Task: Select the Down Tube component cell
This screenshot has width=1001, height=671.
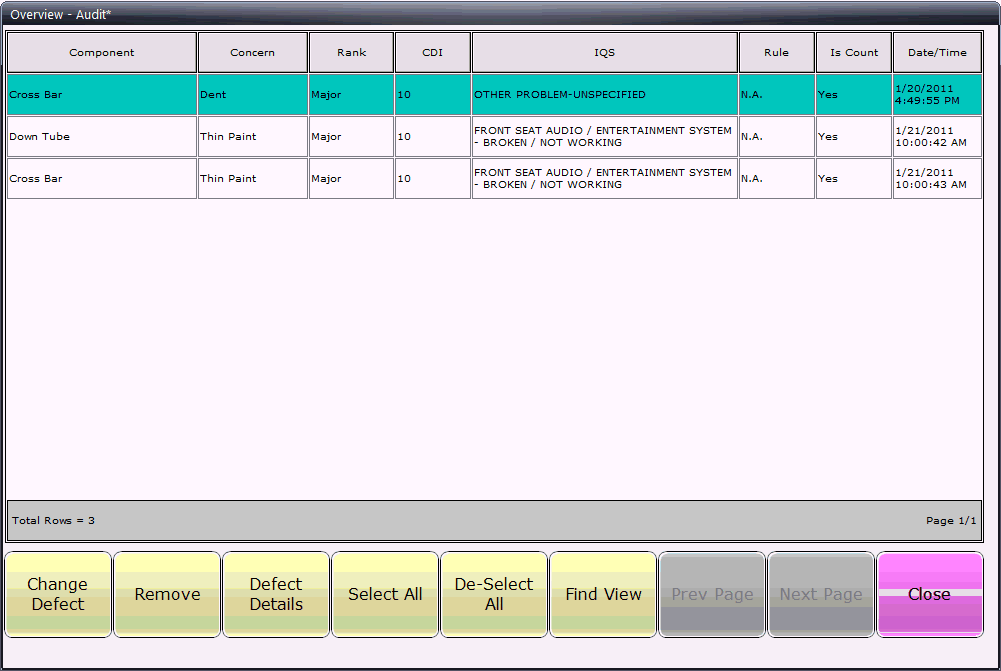Action: (102, 137)
